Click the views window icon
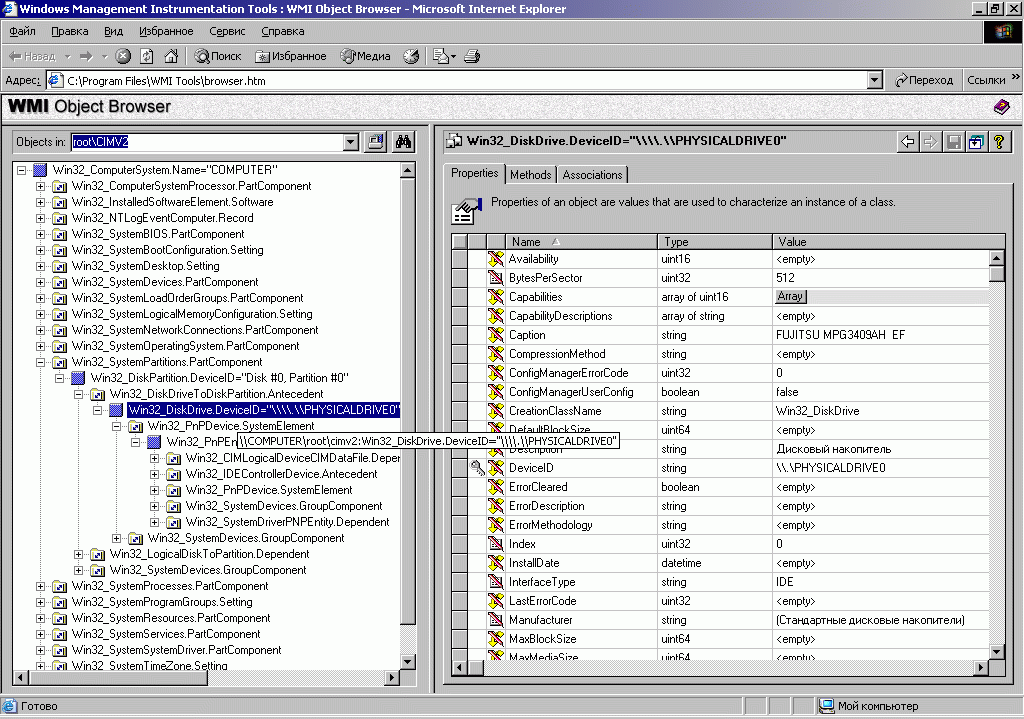1024x719 pixels. 976,141
